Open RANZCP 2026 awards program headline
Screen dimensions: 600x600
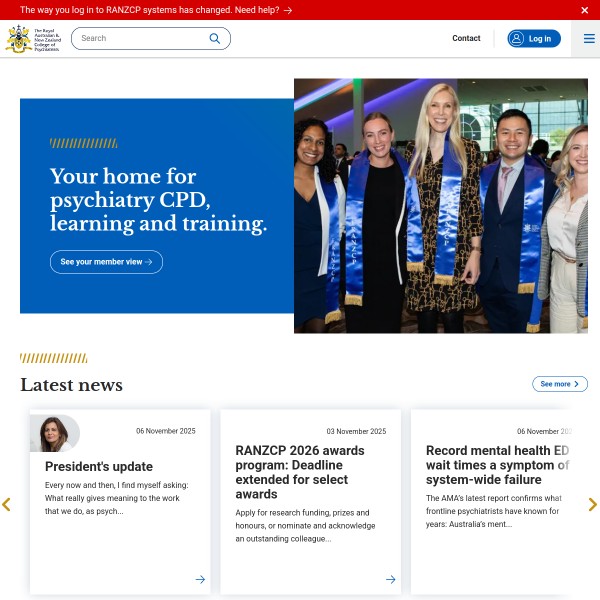(300, 472)
